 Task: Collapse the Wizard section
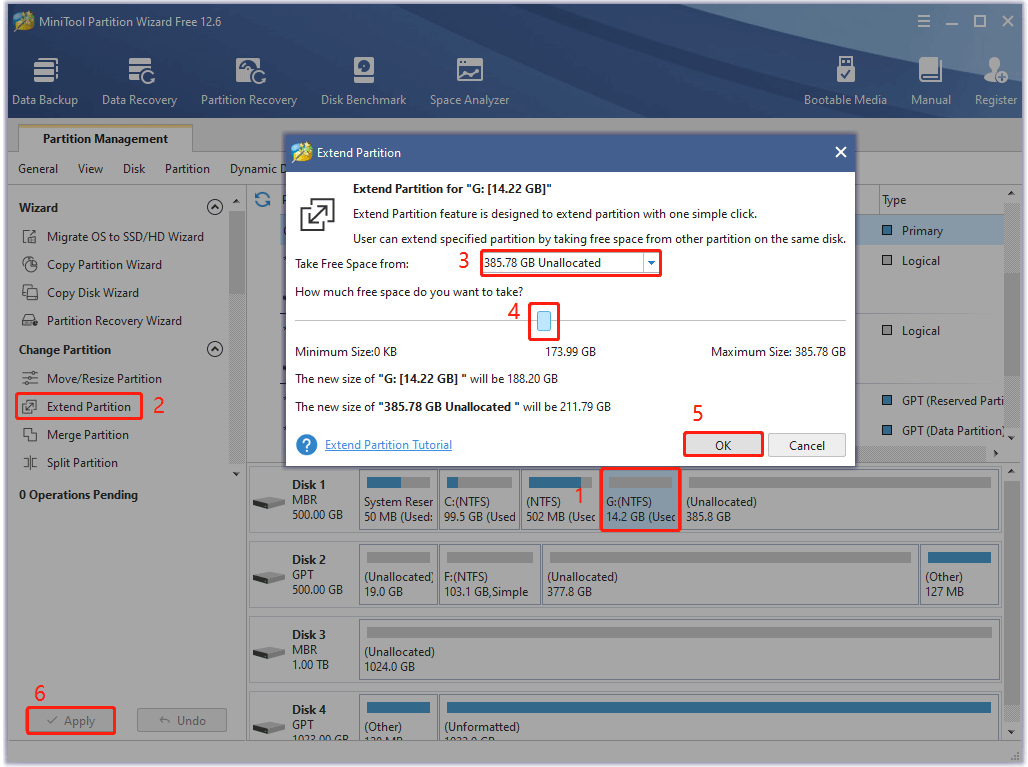coord(214,207)
